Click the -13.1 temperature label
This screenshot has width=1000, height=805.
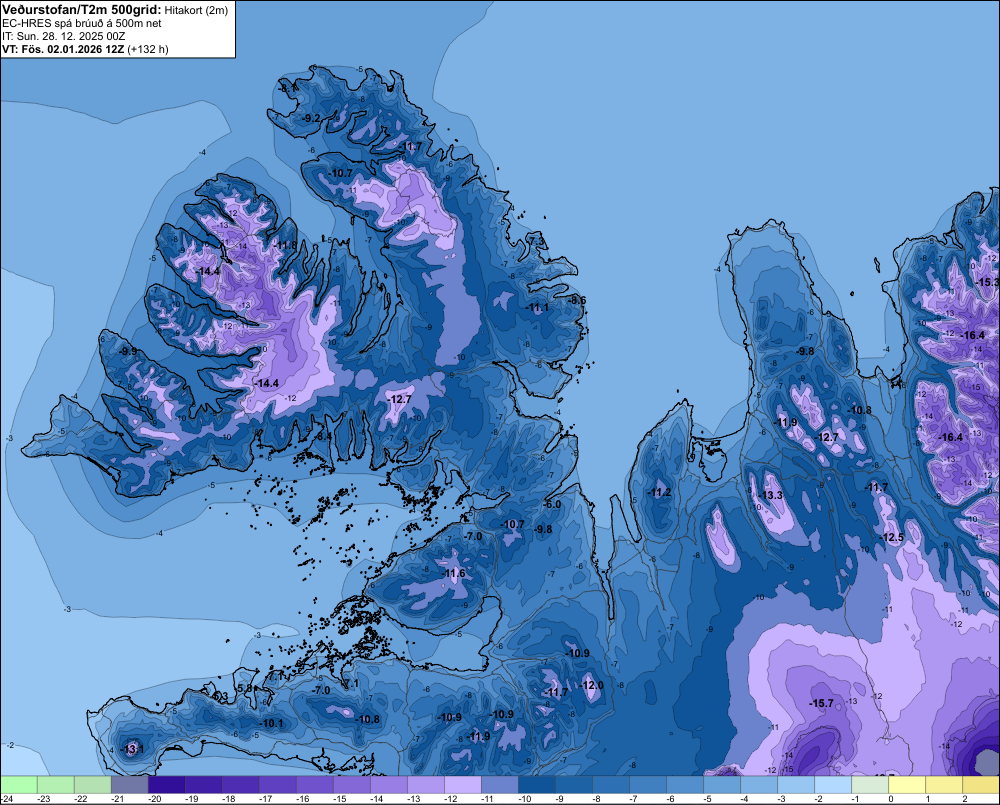[133, 749]
